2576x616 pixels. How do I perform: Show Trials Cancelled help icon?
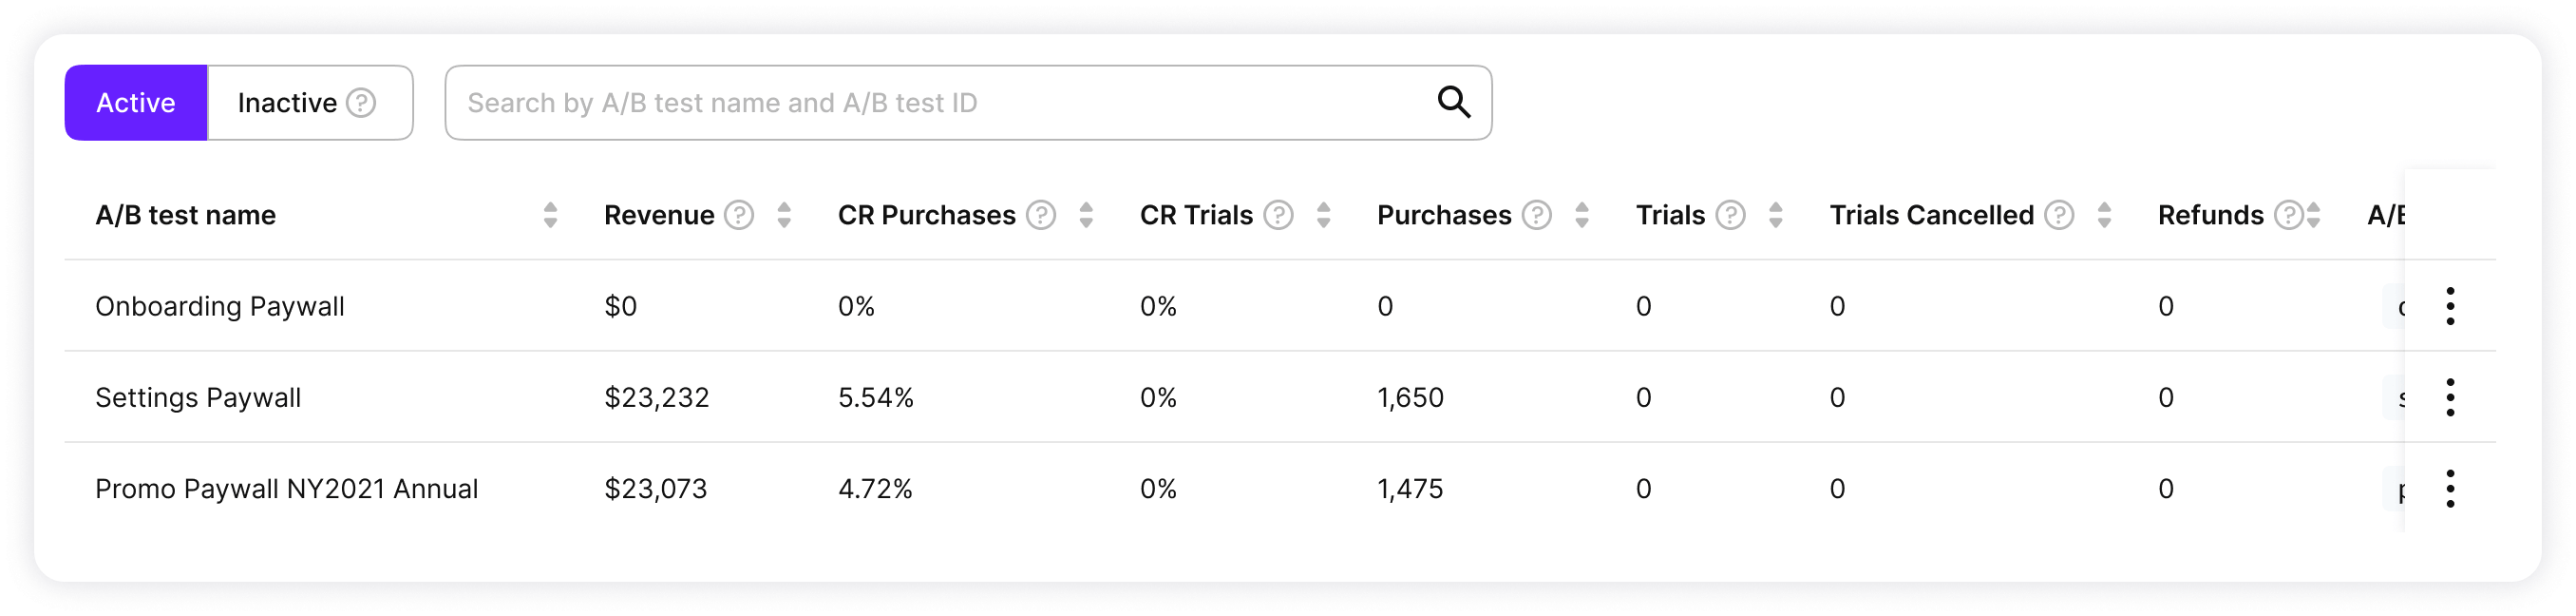(x=2059, y=215)
